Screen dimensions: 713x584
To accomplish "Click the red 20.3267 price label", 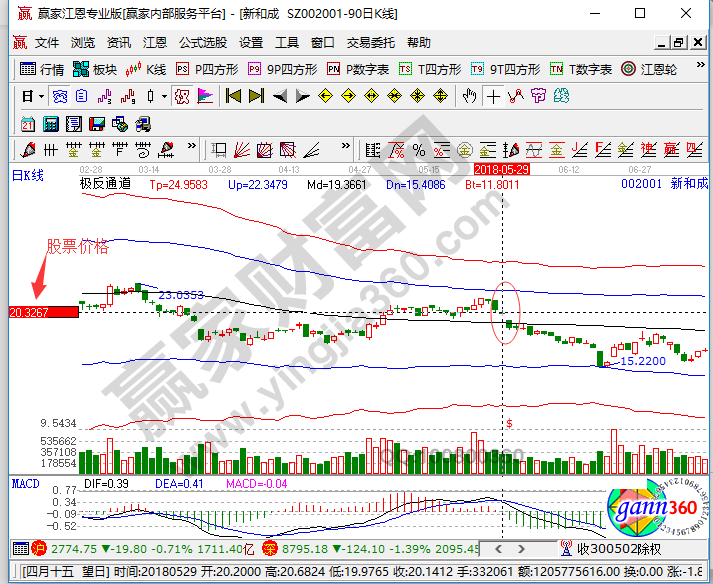I will [x=42, y=312].
